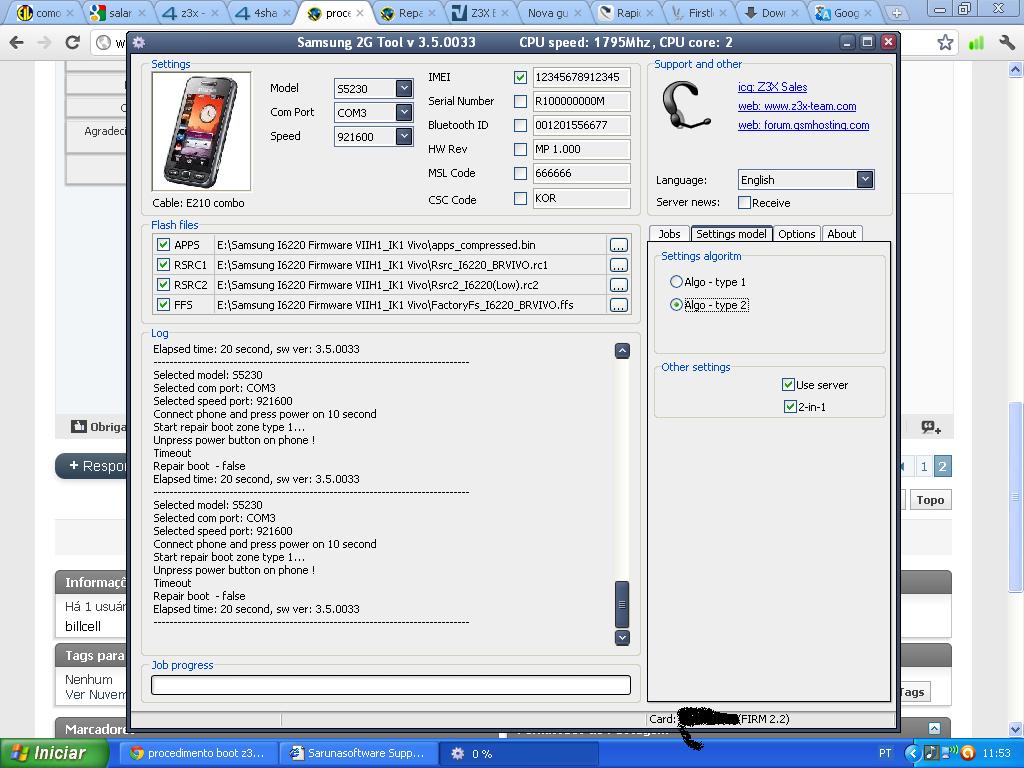Screen dimensions: 1024x768
Task: Click the add-comment speech bubble icon on page
Action: pos(931,428)
